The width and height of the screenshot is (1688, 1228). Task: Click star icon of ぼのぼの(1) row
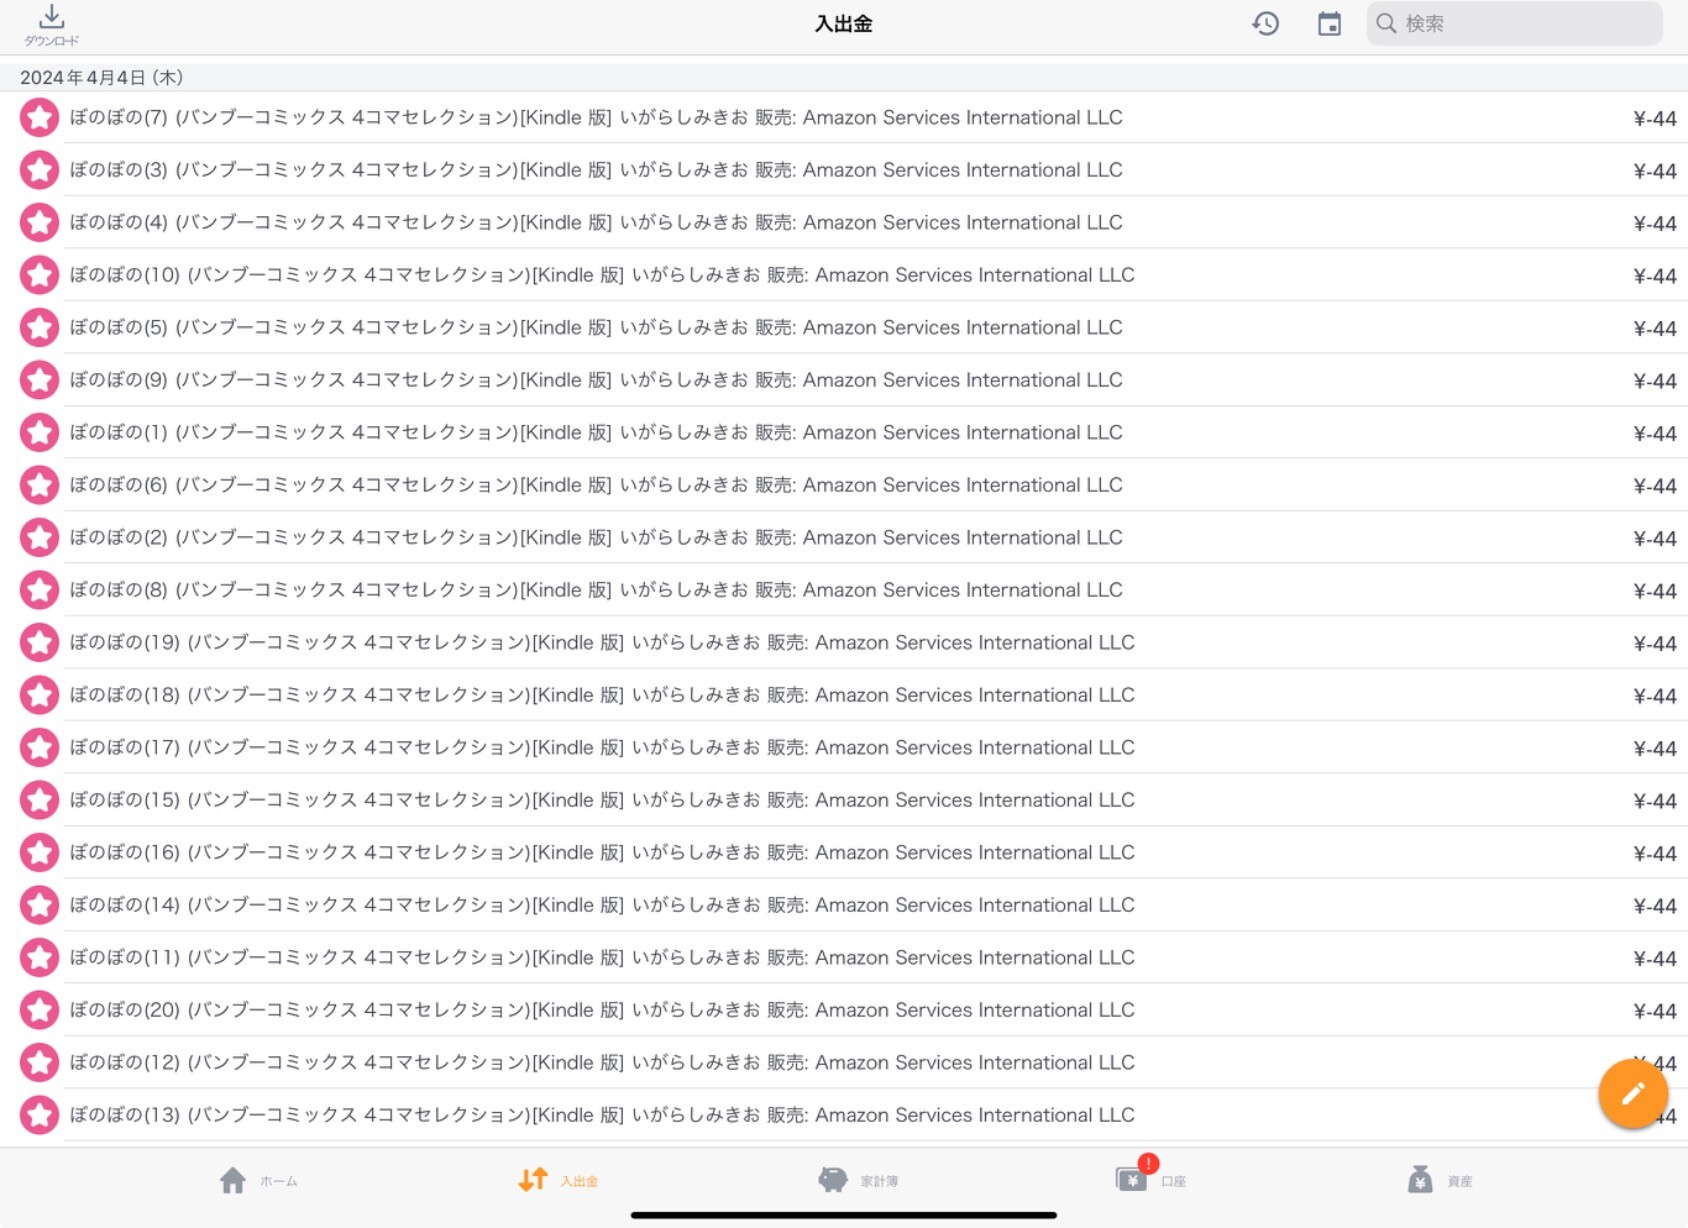pyautogui.click(x=40, y=433)
